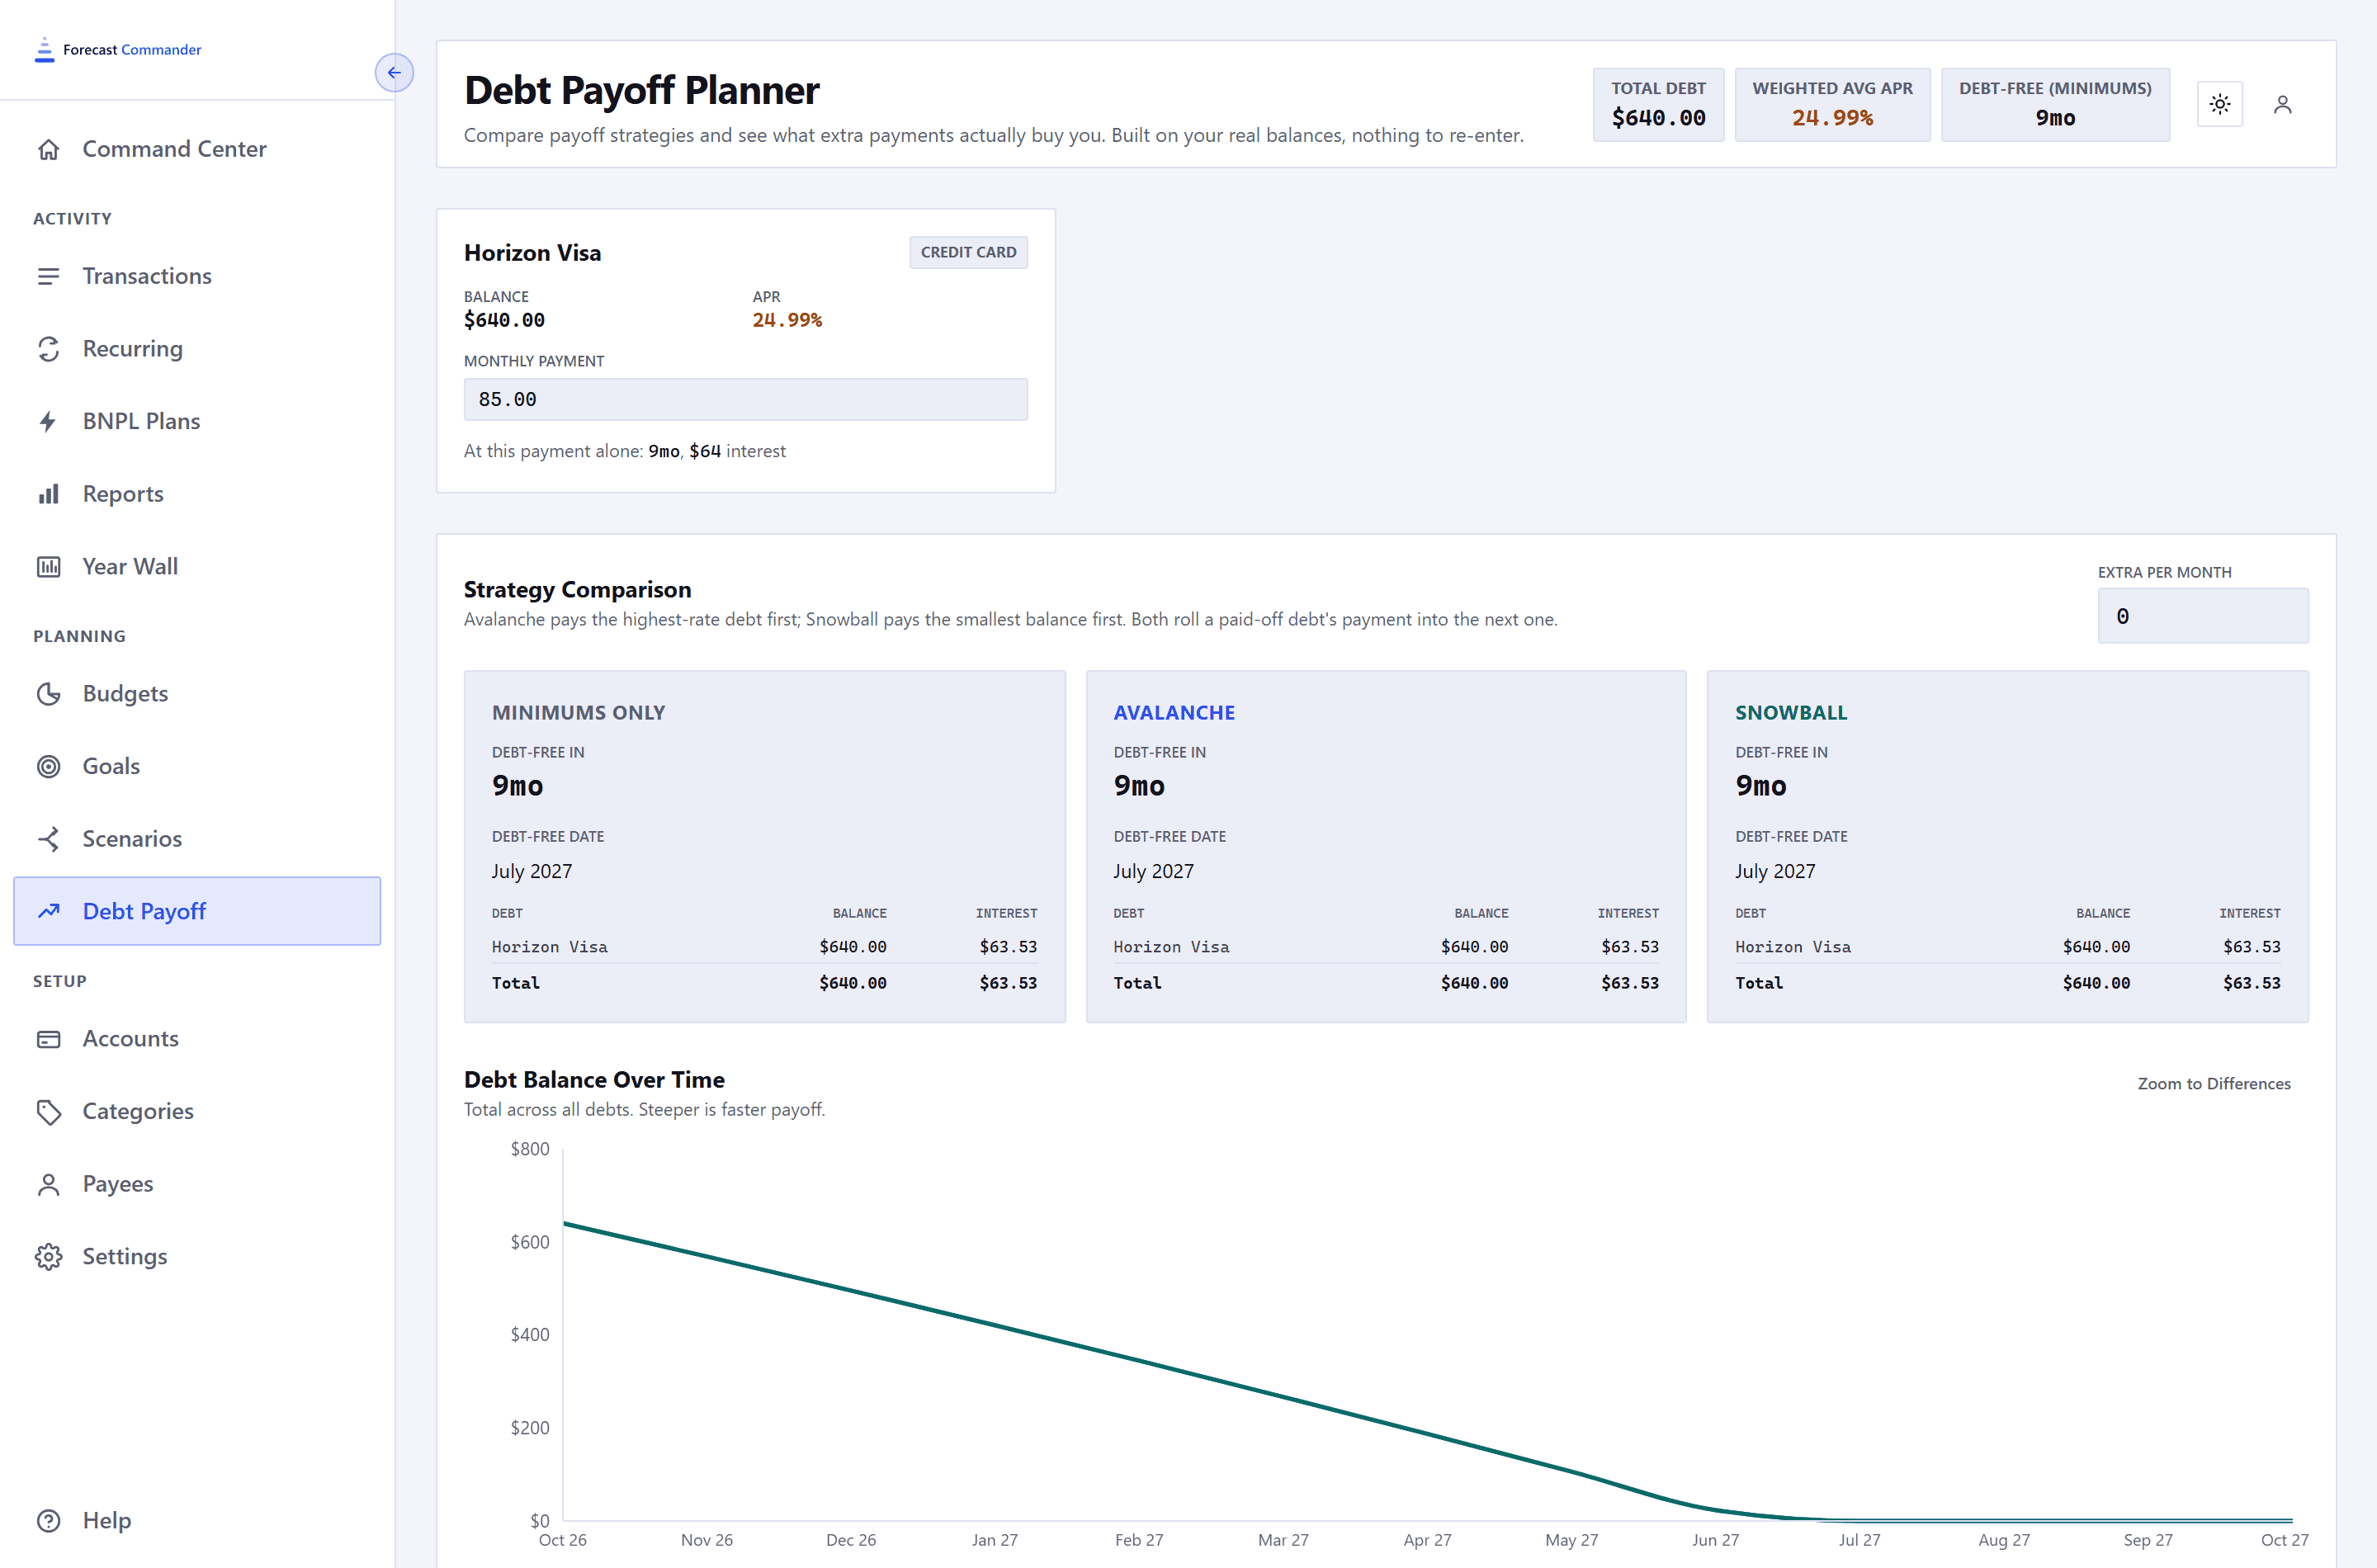Click Horizon Visa row in Avalanche table

(x=1385, y=947)
